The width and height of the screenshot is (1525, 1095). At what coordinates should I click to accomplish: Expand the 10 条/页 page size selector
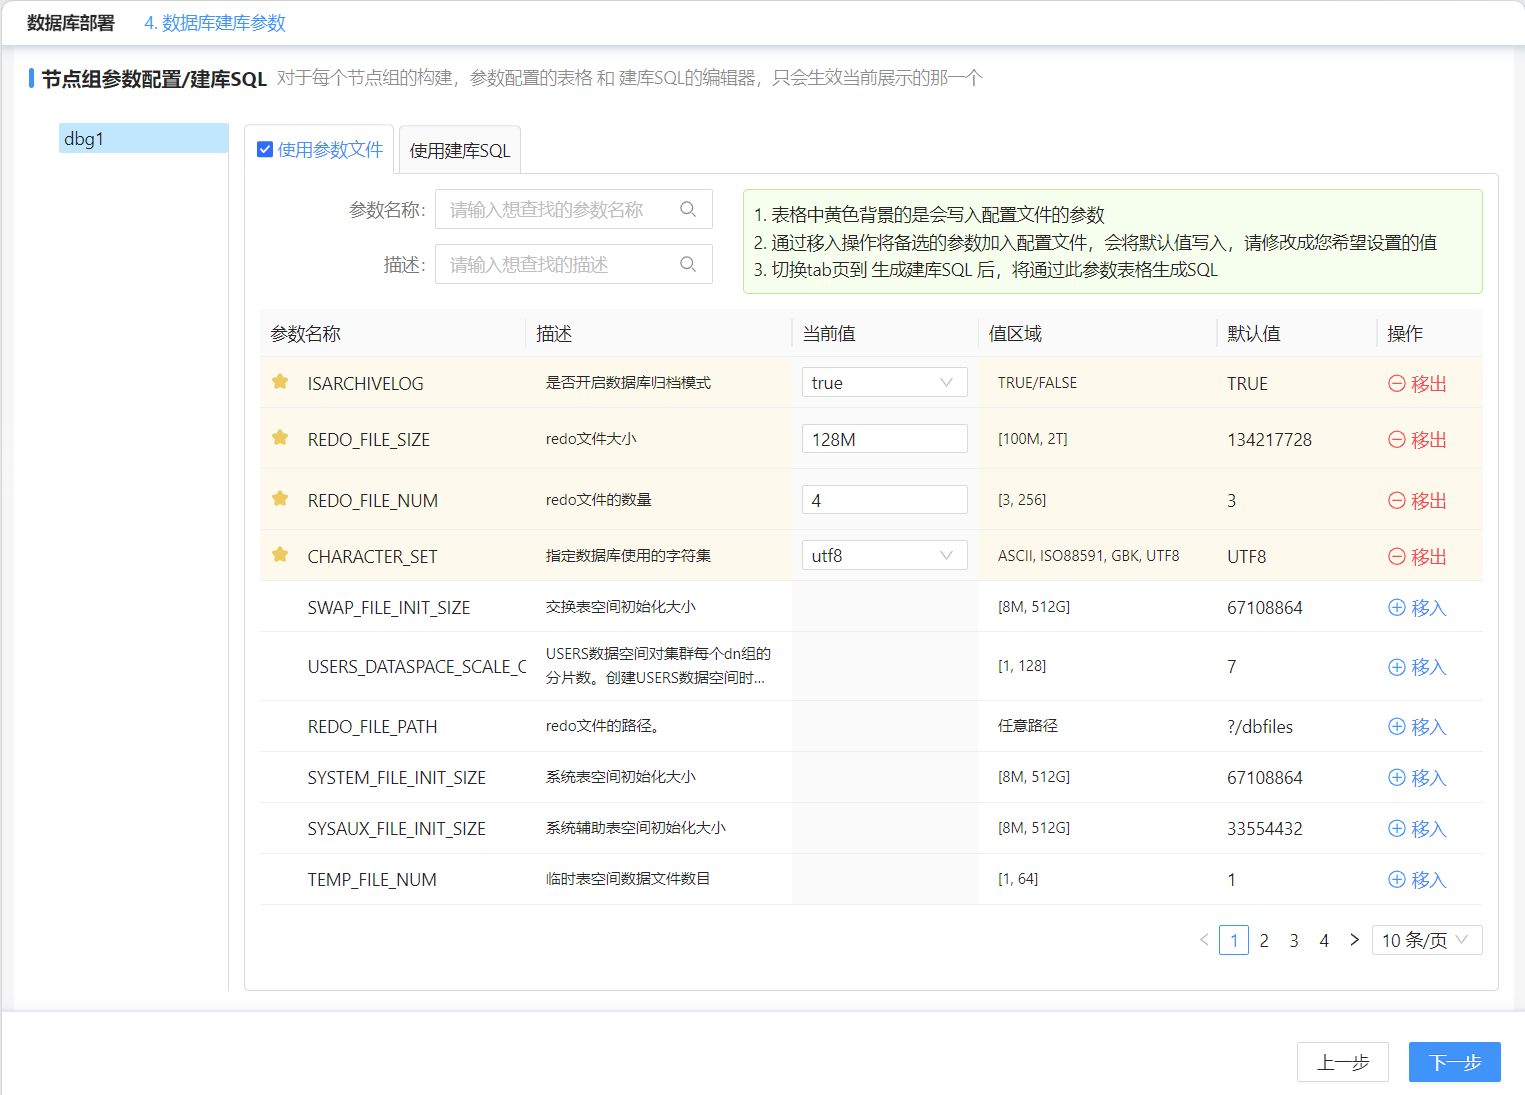coord(1426,940)
